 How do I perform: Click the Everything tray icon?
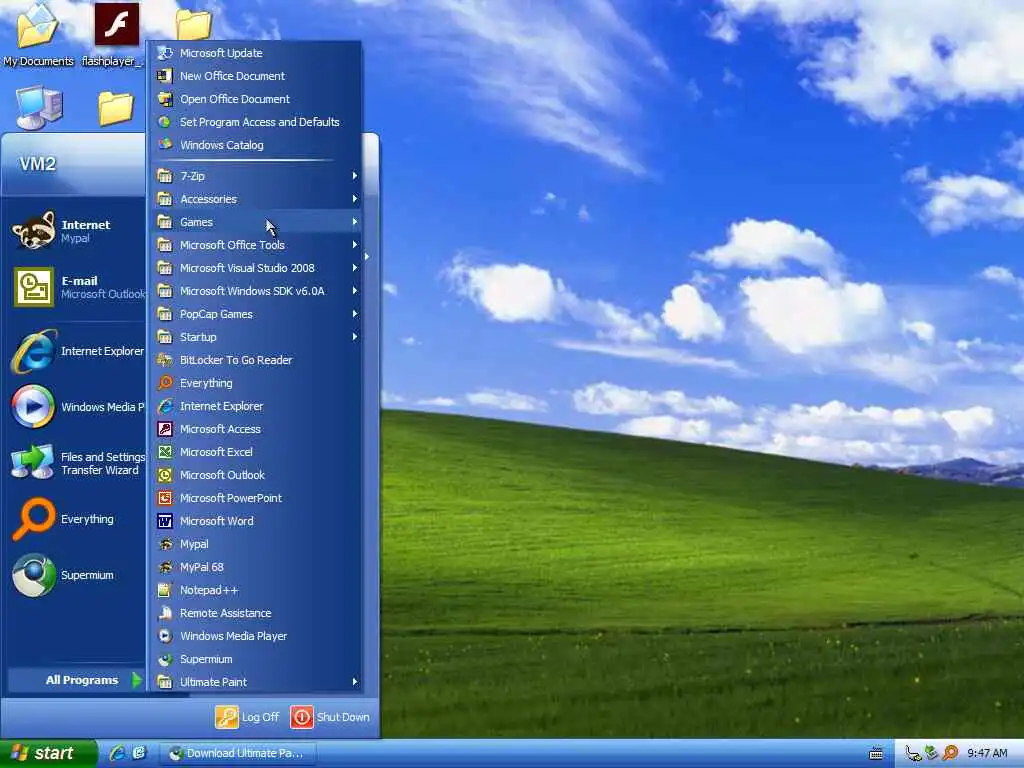point(951,753)
